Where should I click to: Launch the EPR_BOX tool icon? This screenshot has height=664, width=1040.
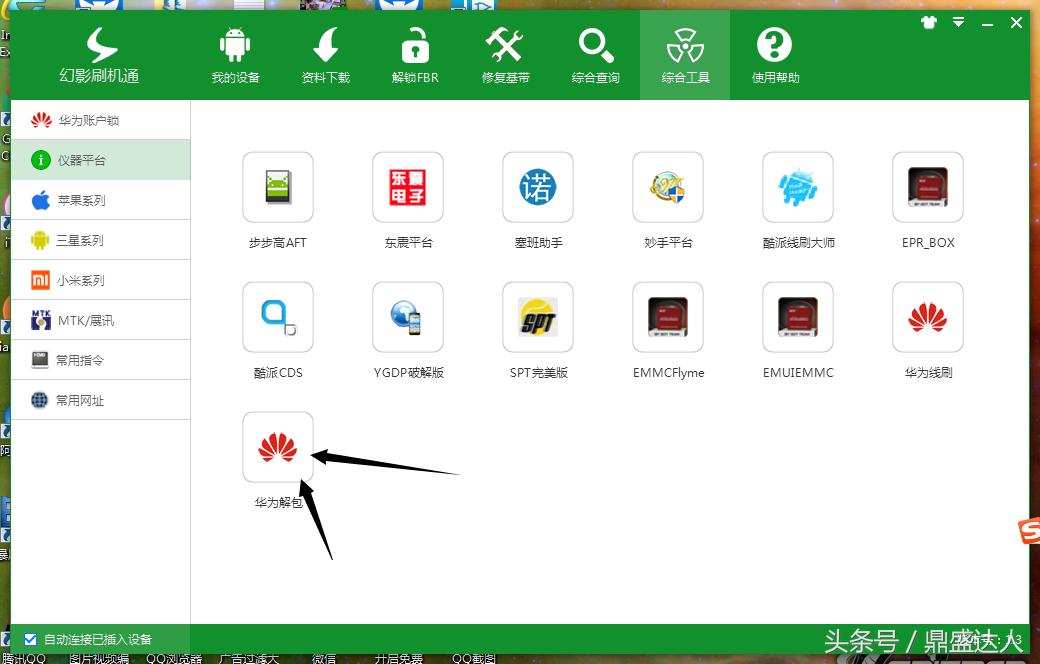coord(928,187)
